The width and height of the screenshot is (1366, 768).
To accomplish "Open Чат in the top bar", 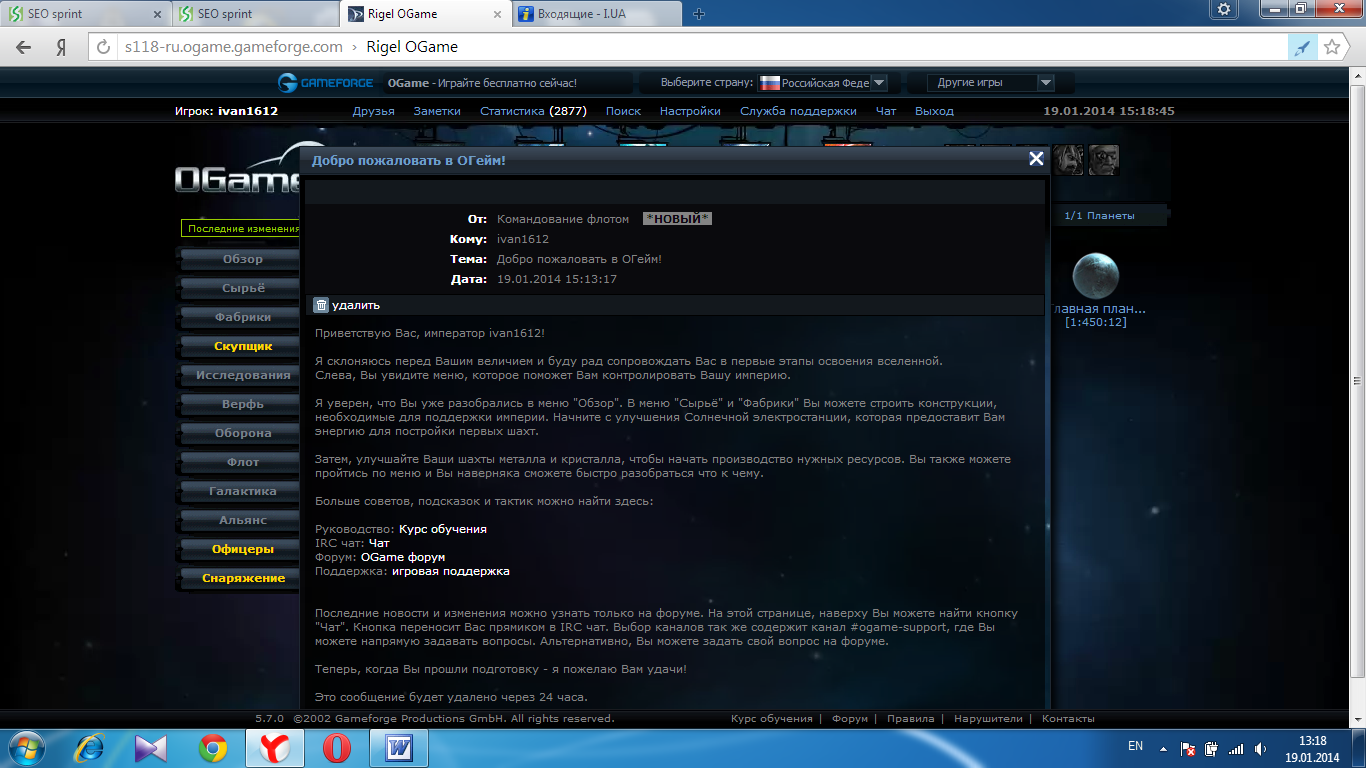I will pyautogui.click(x=886, y=111).
